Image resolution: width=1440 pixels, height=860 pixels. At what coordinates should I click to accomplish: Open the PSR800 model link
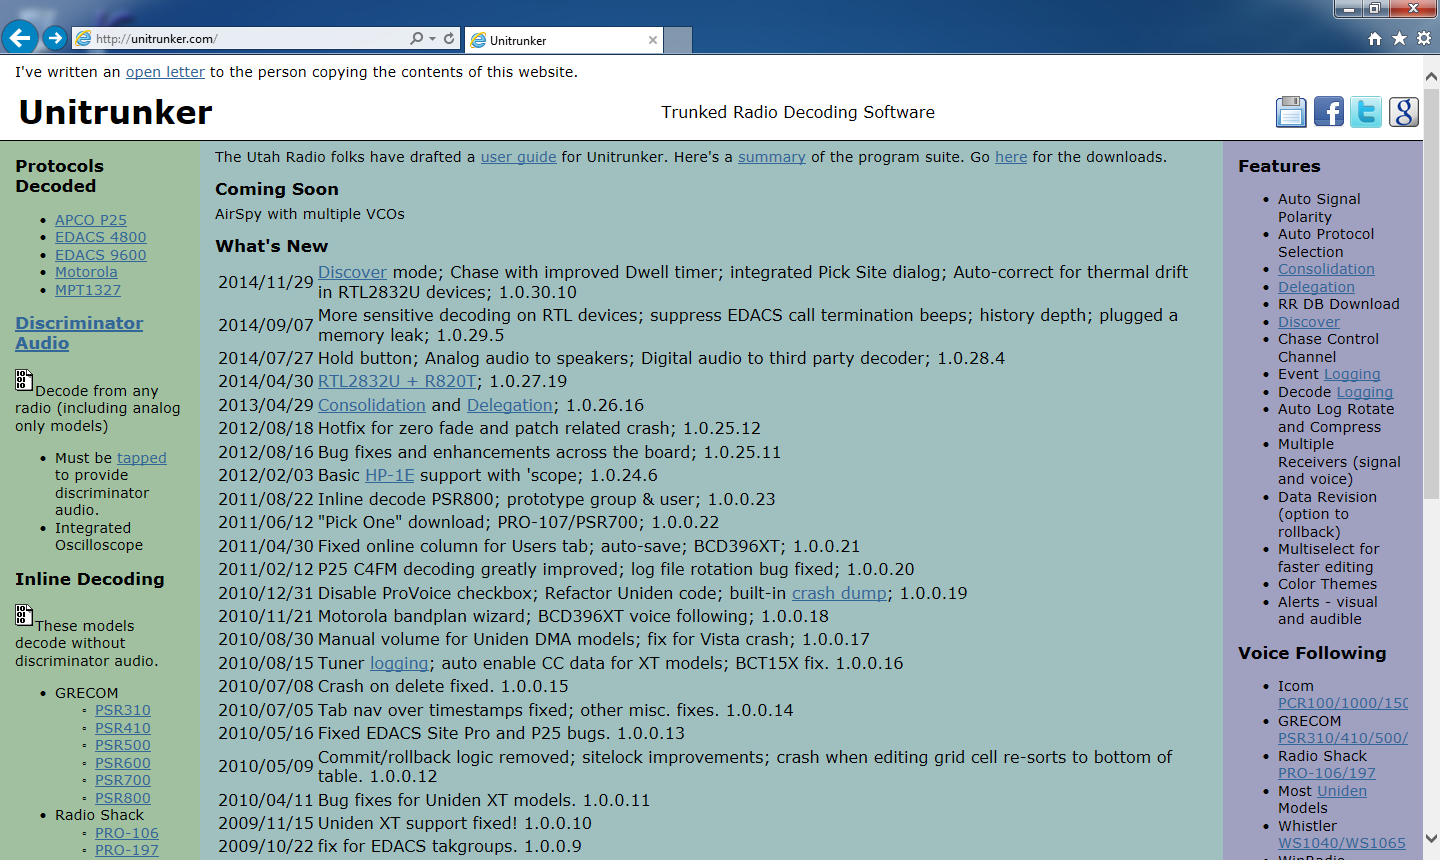pyautogui.click(x=123, y=798)
